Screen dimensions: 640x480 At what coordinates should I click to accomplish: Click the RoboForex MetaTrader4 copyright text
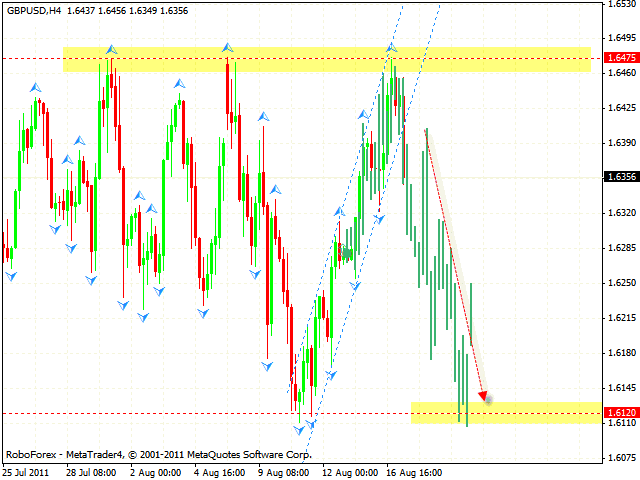click(x=158, y=453)
